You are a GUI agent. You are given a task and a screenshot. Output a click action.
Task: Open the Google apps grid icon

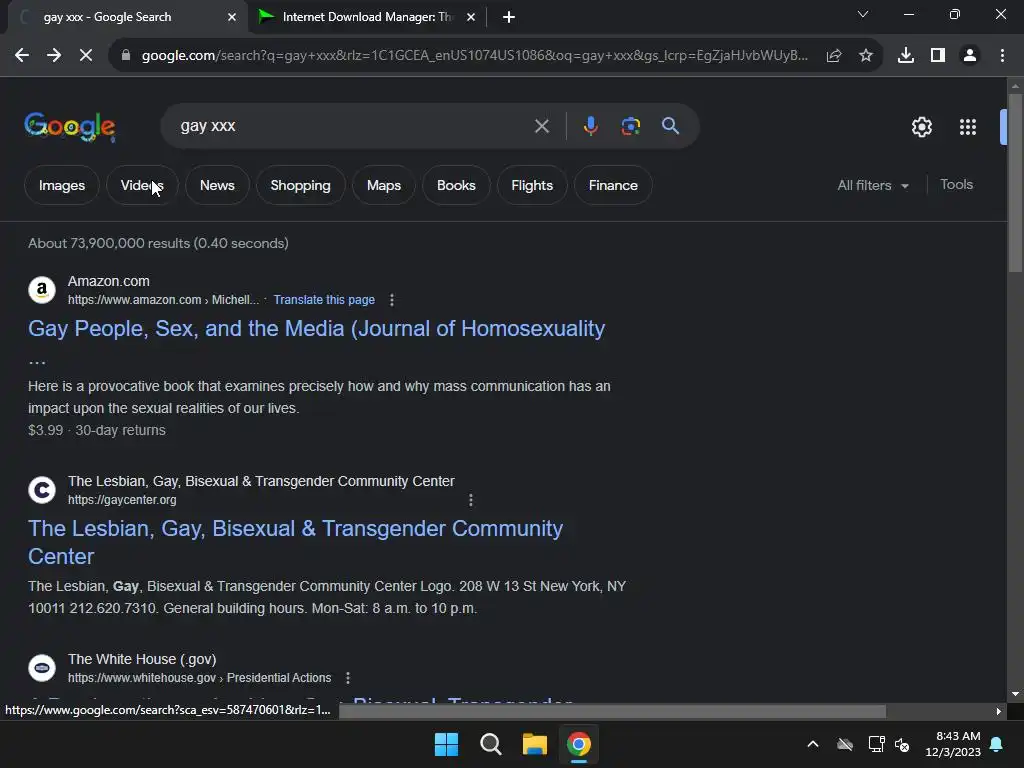point(968,127)
